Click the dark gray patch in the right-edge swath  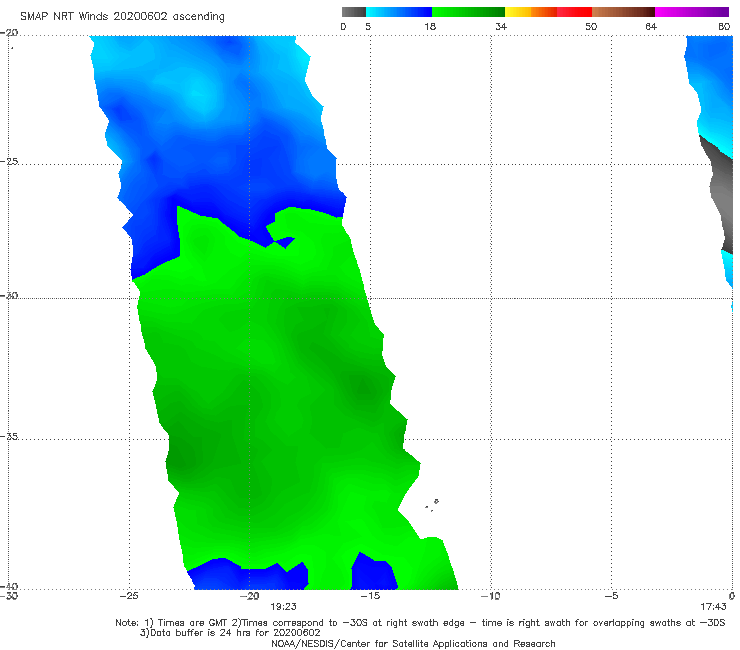720,194
